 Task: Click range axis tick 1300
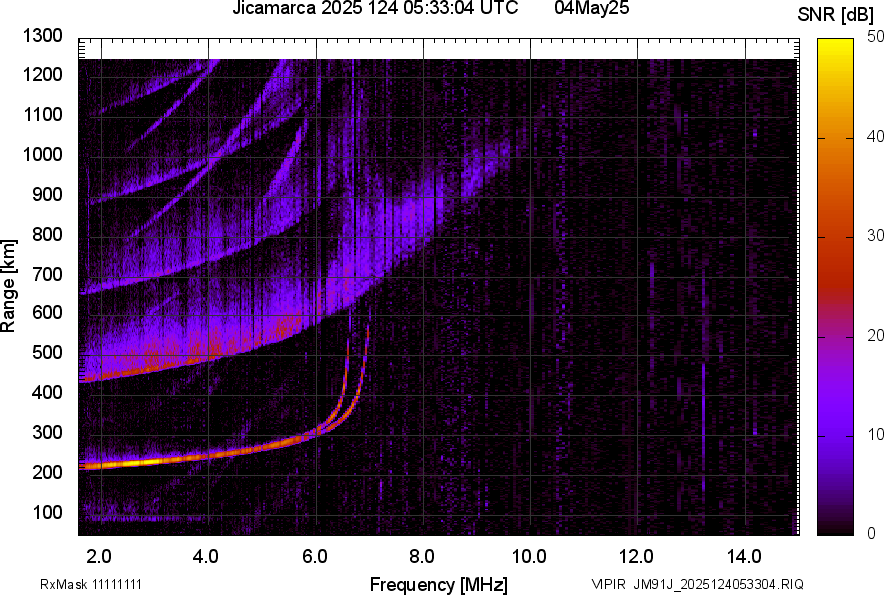point(42,36)
